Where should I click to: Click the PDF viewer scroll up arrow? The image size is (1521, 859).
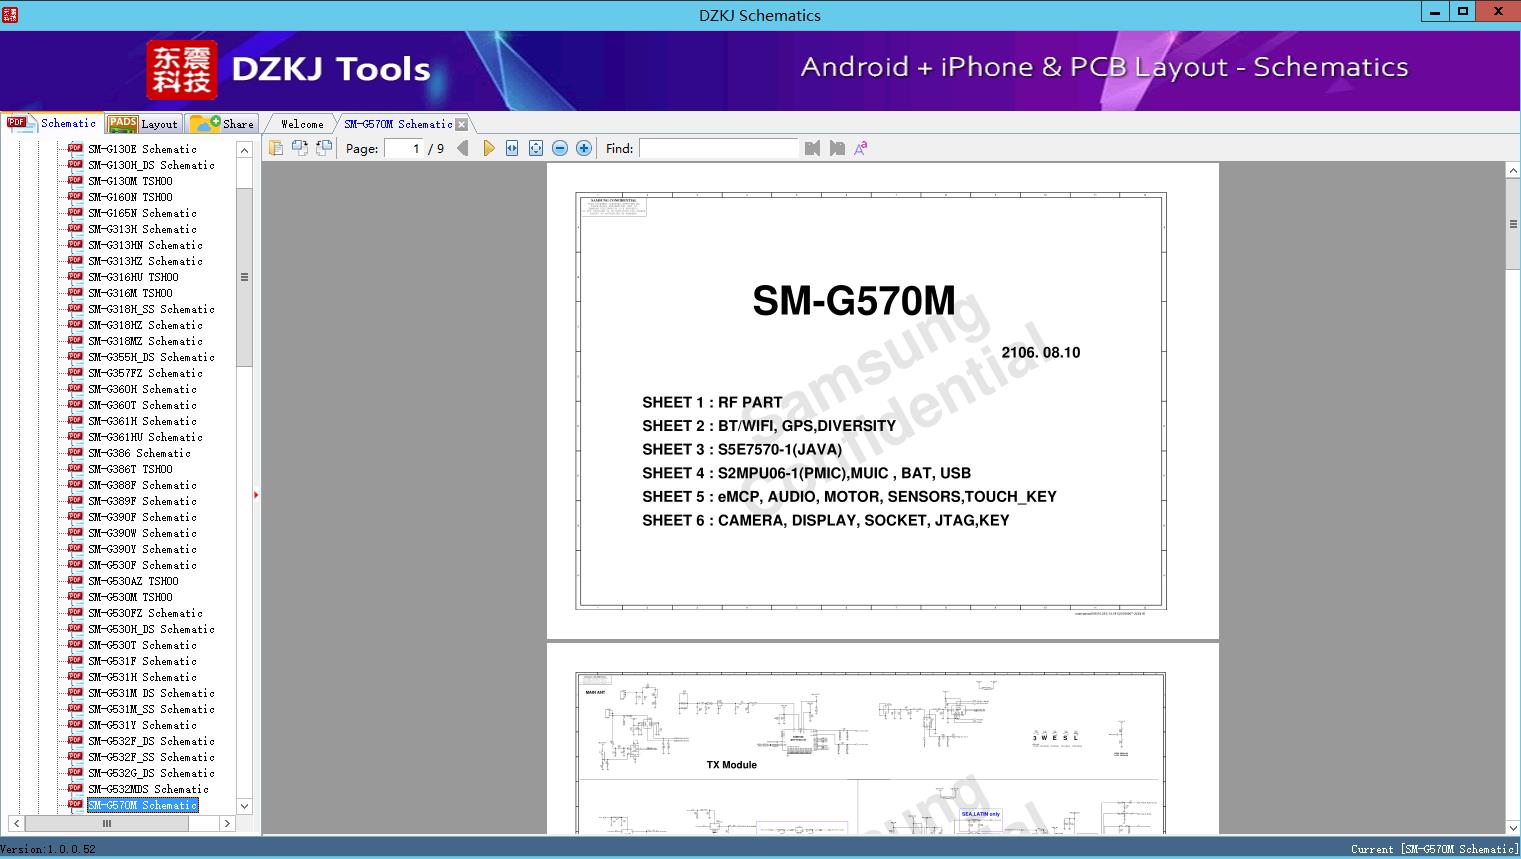(1513, 171)
